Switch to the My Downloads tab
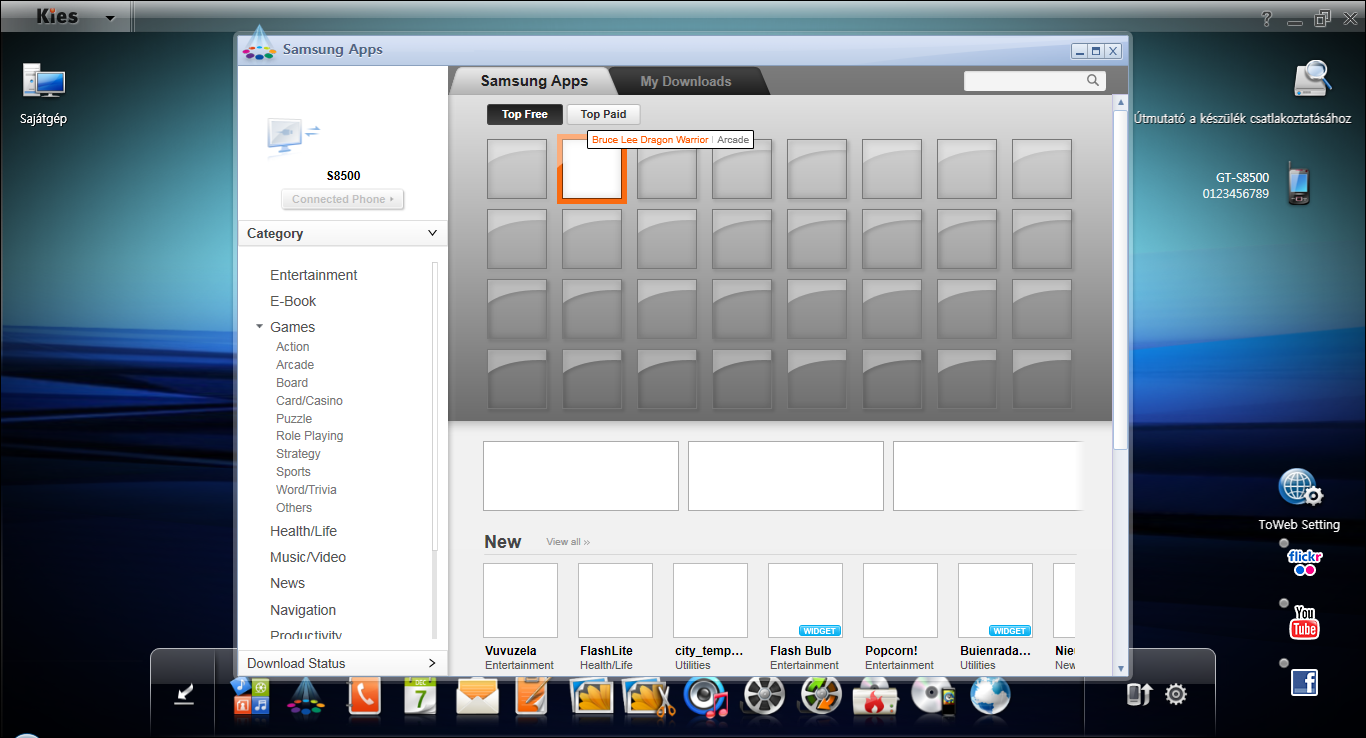The width and height of the screenshot is (1366, 738). tap(686, 81)
